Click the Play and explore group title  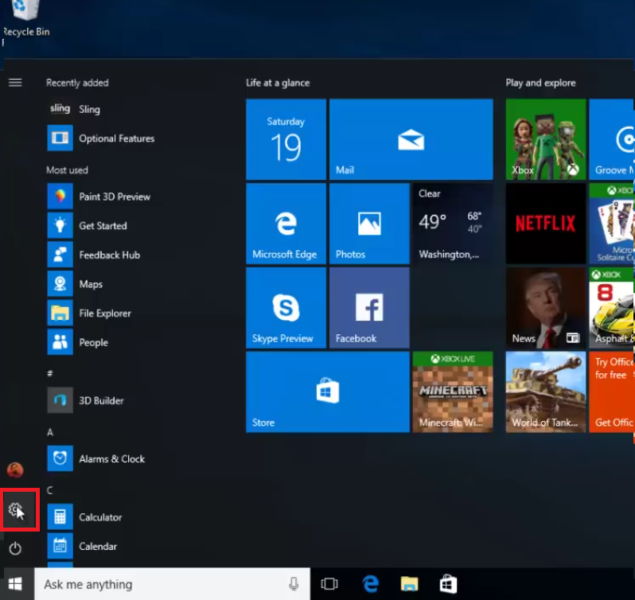pyautogui.click(x=541, y=83)
